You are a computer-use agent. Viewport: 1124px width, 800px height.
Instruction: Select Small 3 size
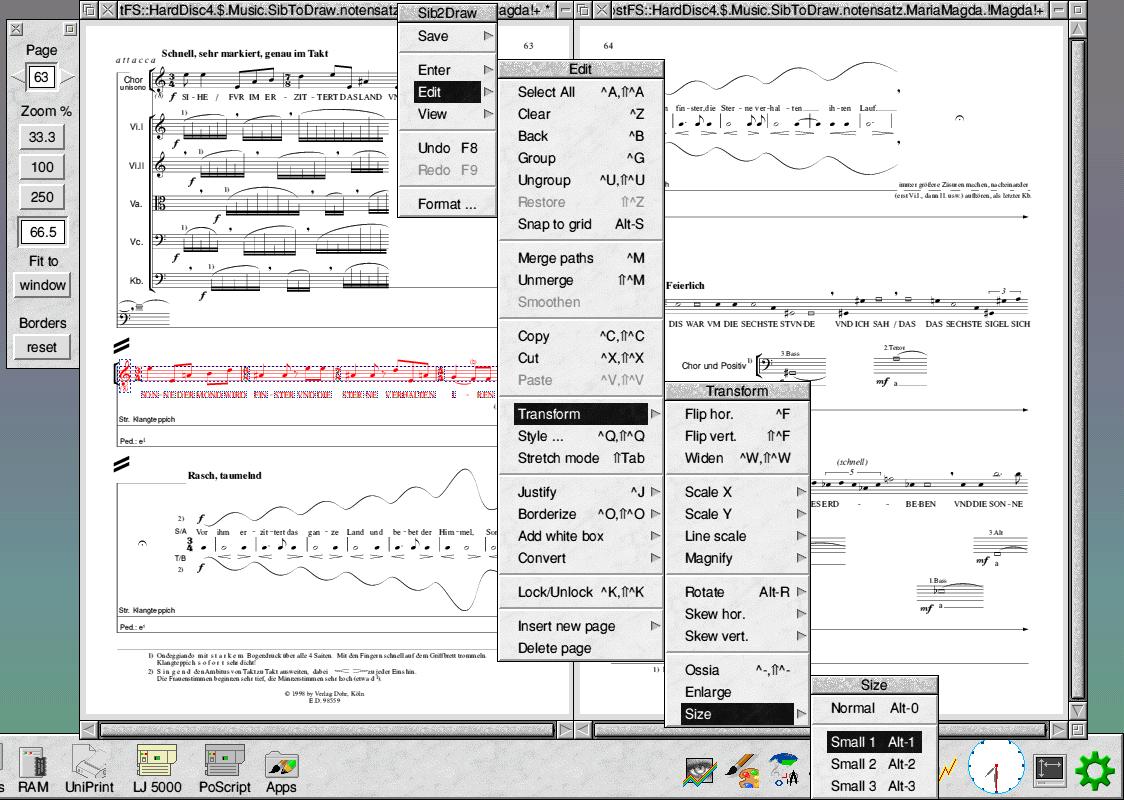[875, 786]
